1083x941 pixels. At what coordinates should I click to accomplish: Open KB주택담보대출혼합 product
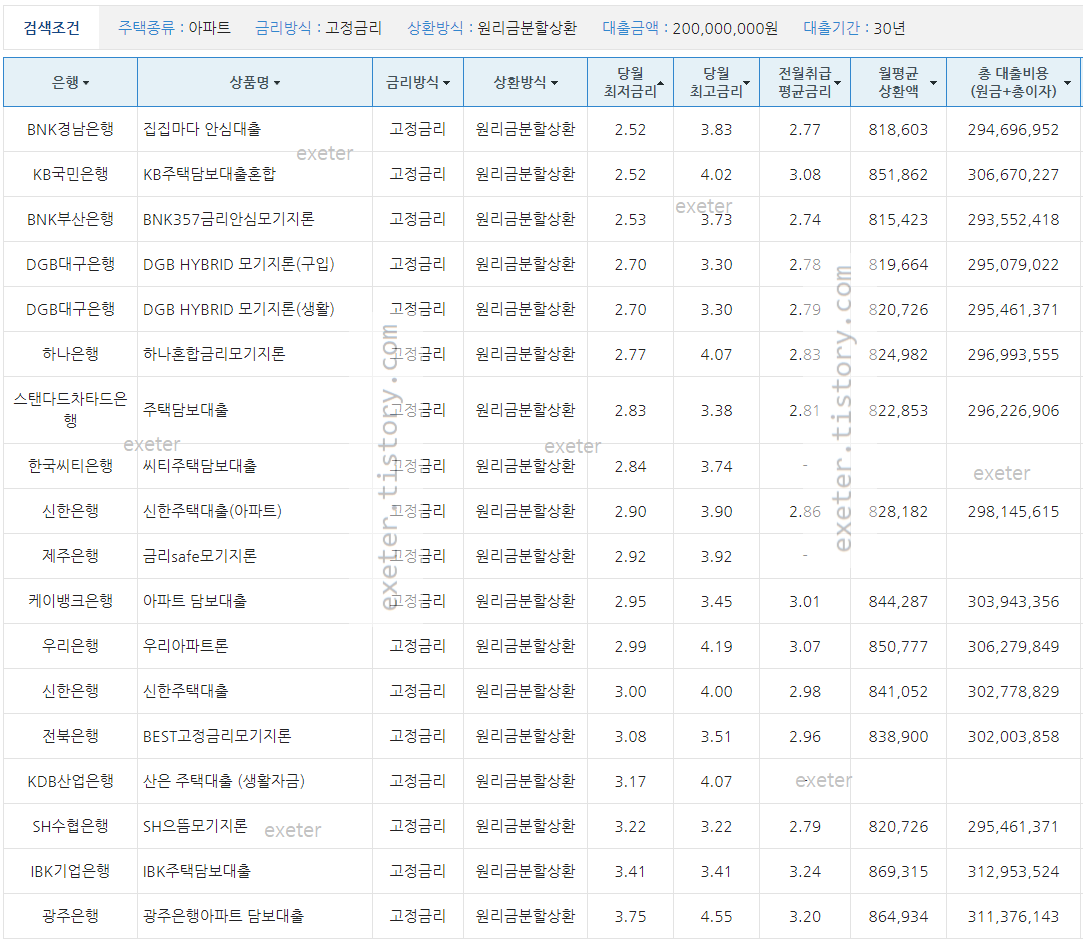pyautogui.click(x=209, y=174)
